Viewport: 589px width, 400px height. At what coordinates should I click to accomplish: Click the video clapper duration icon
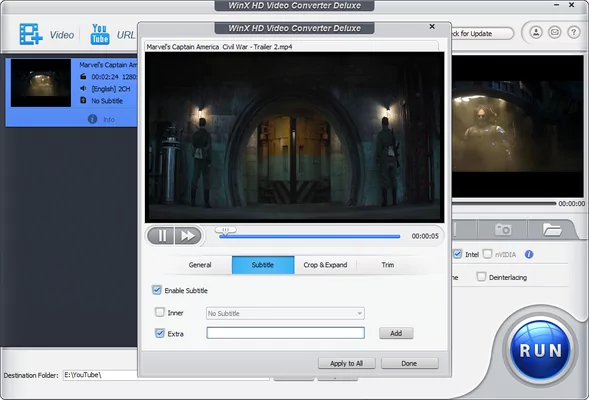click(83, 77)
